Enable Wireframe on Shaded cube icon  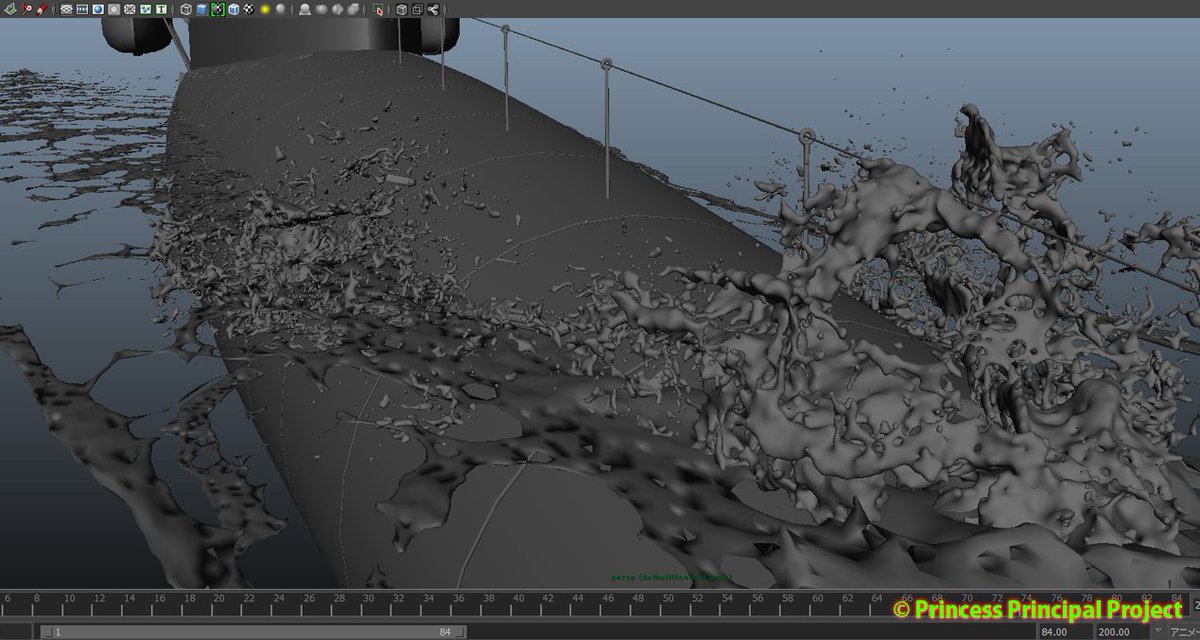click(234, 9)
